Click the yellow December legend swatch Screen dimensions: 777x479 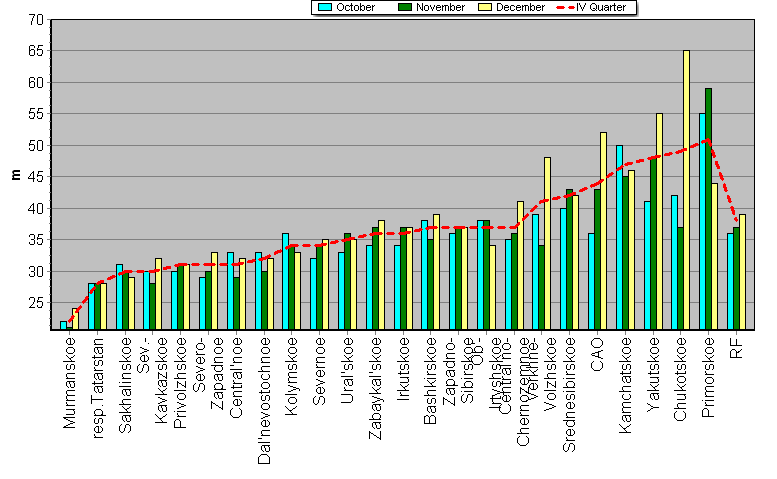click(485, 7)
